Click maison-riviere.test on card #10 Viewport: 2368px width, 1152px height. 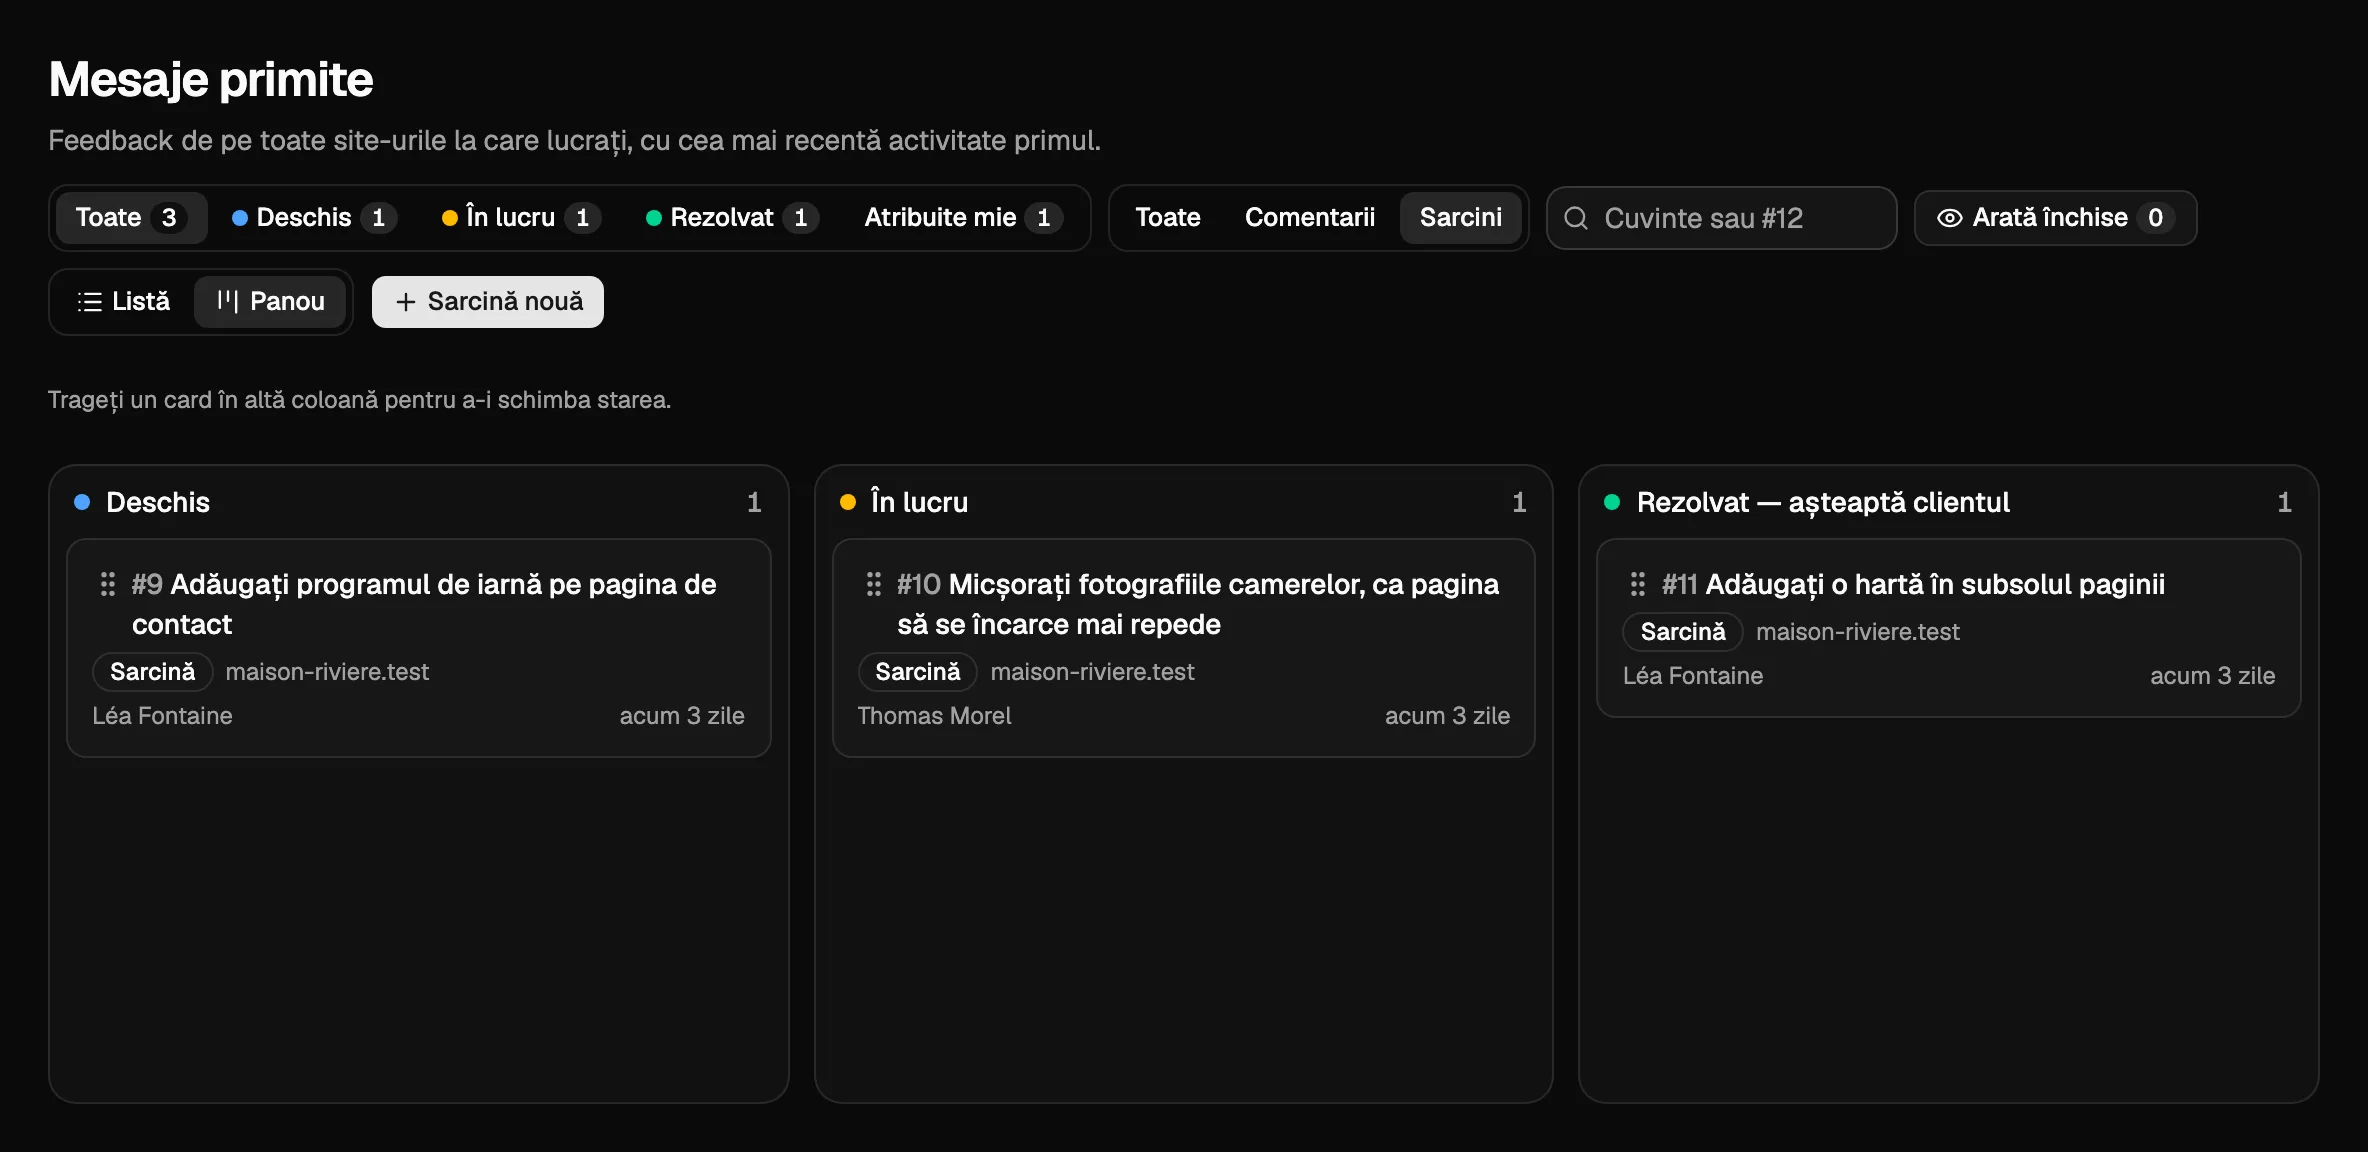tap(1092, 672)
